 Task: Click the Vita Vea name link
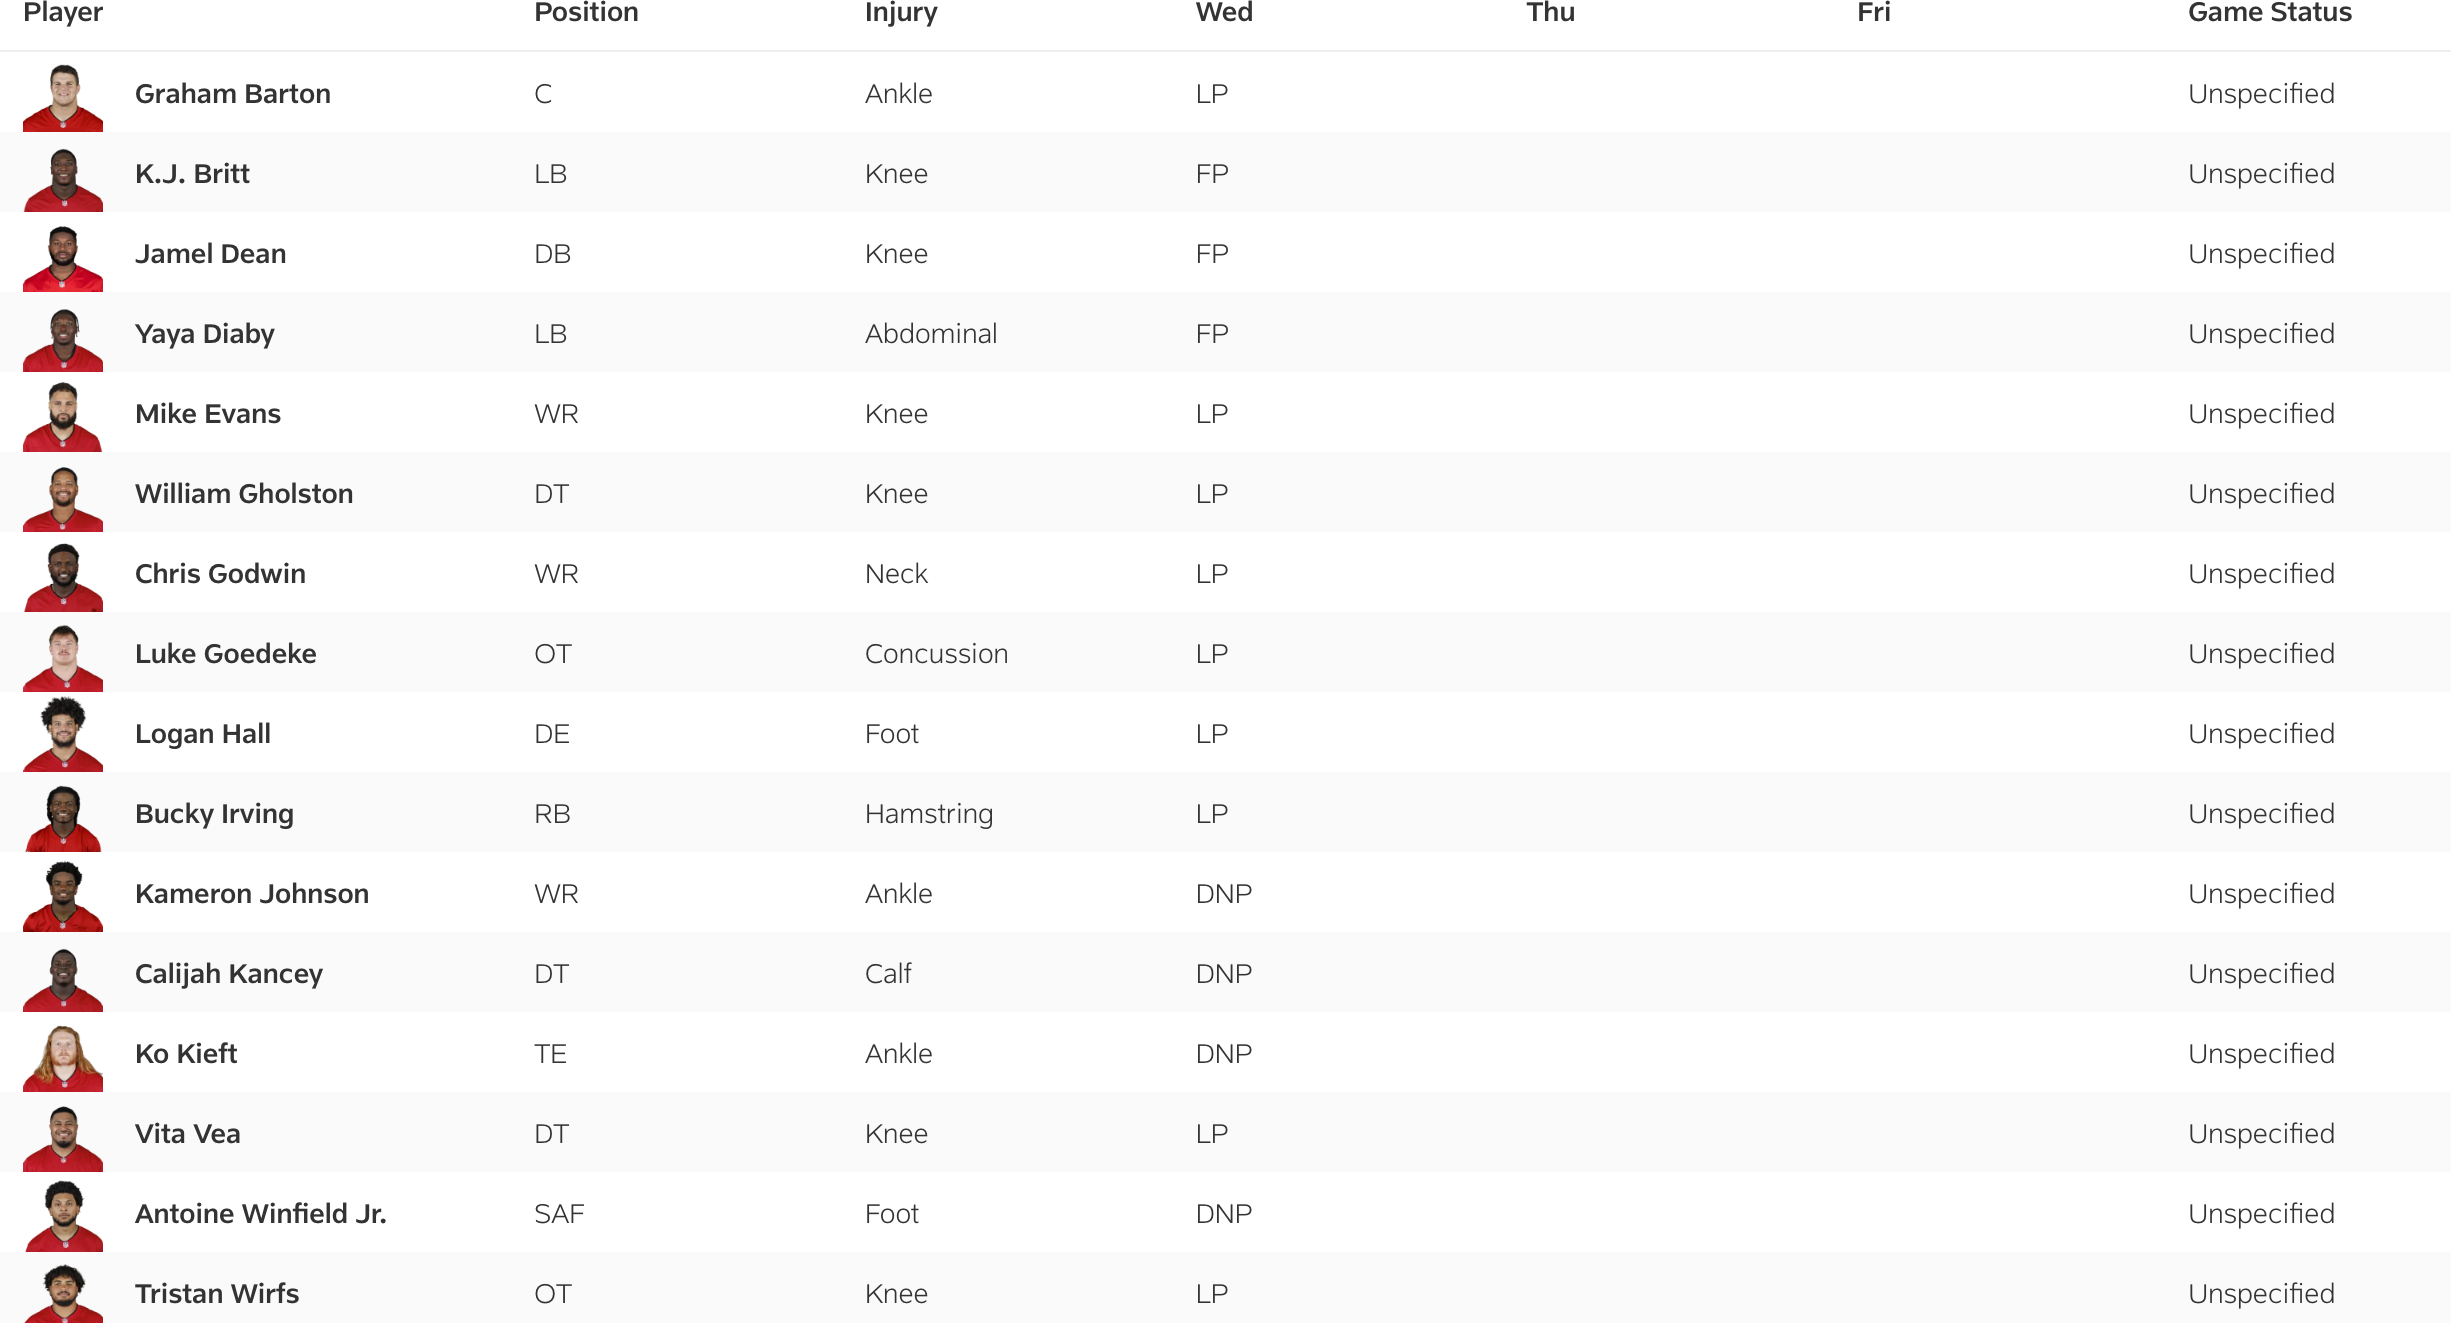coord(187,1134)
